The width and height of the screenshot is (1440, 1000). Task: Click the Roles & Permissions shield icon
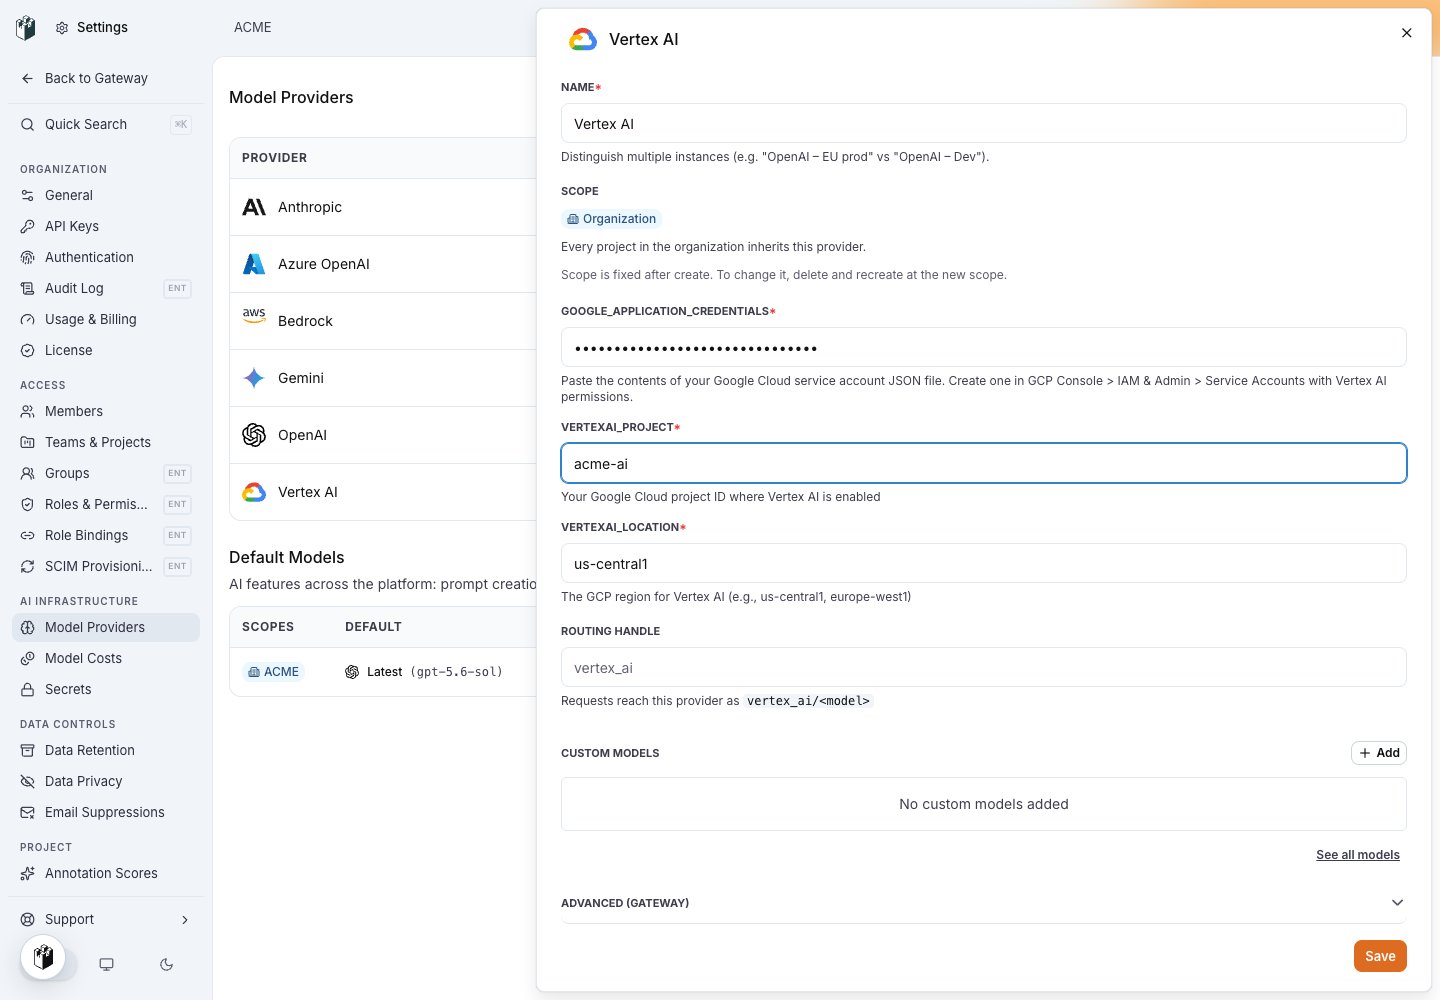tap(28, 504)
